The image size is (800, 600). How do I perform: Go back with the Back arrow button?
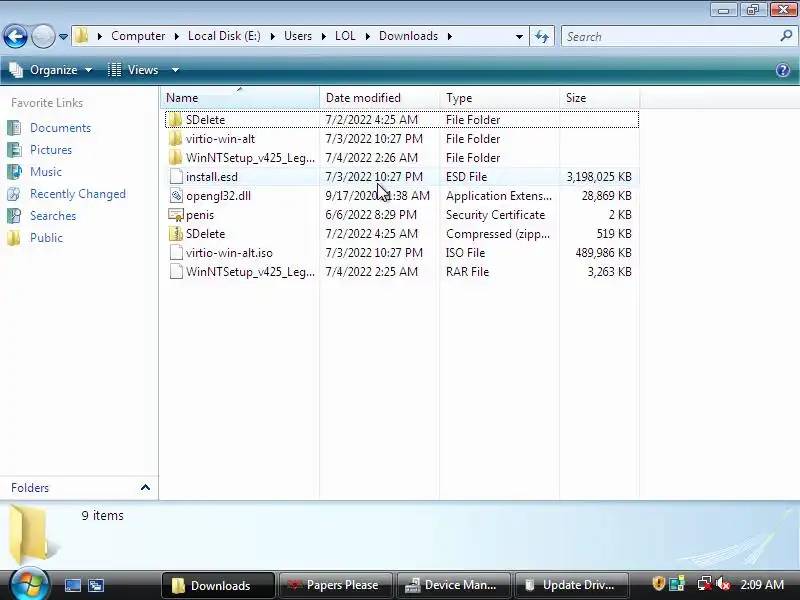point(15,36)
